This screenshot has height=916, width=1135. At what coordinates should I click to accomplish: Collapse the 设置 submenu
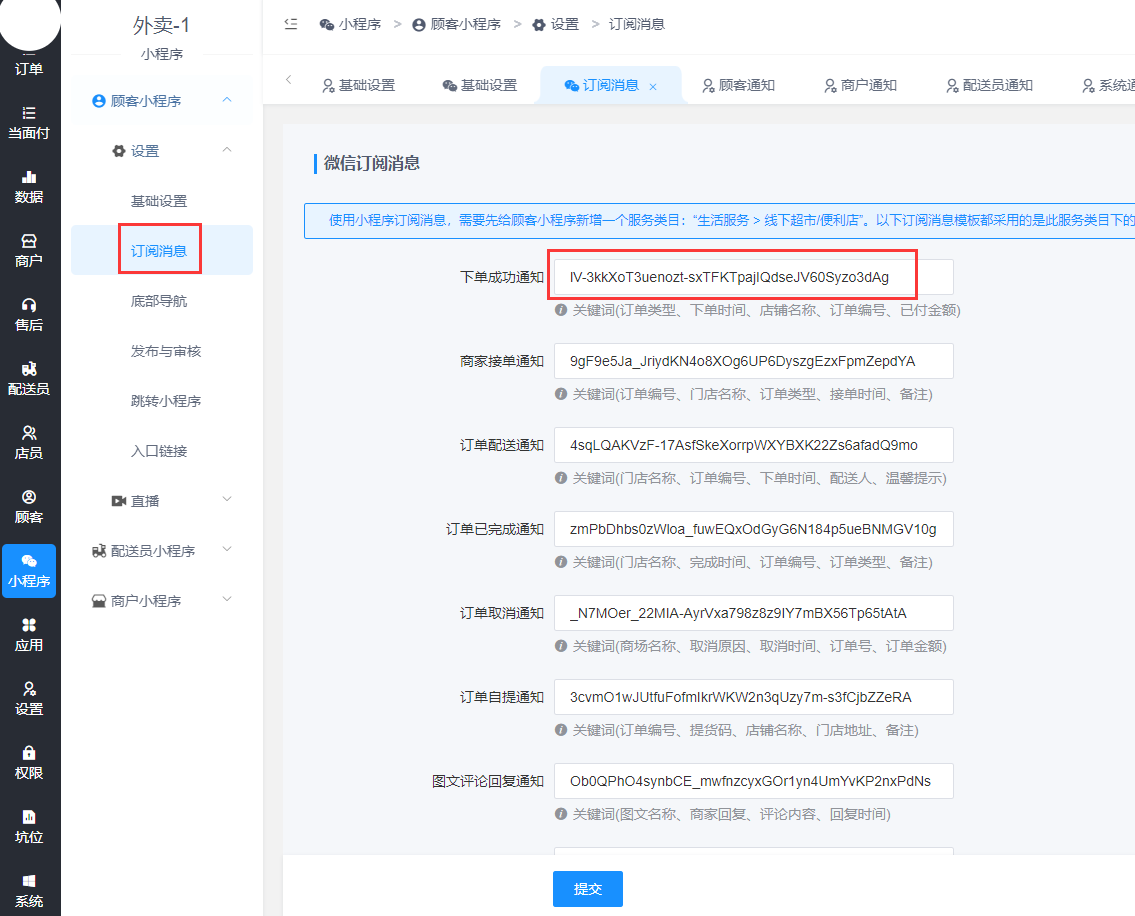click(227, 150)
